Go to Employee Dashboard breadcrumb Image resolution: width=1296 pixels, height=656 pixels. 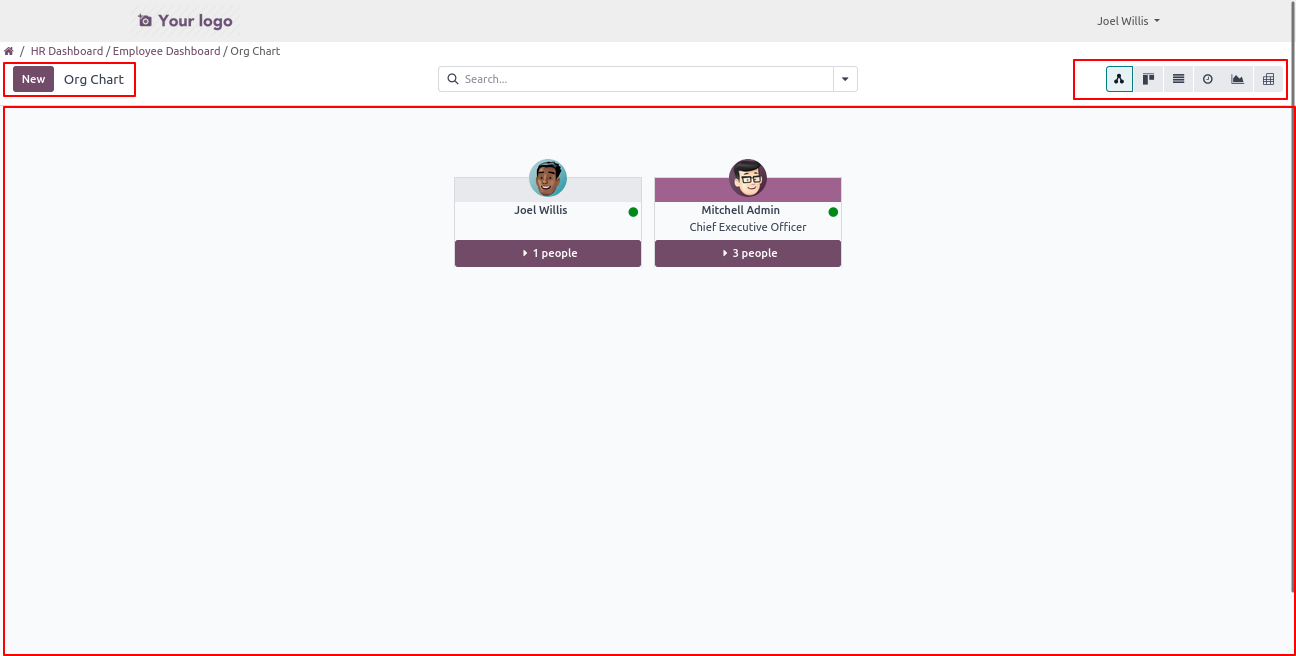click(166, 51)
